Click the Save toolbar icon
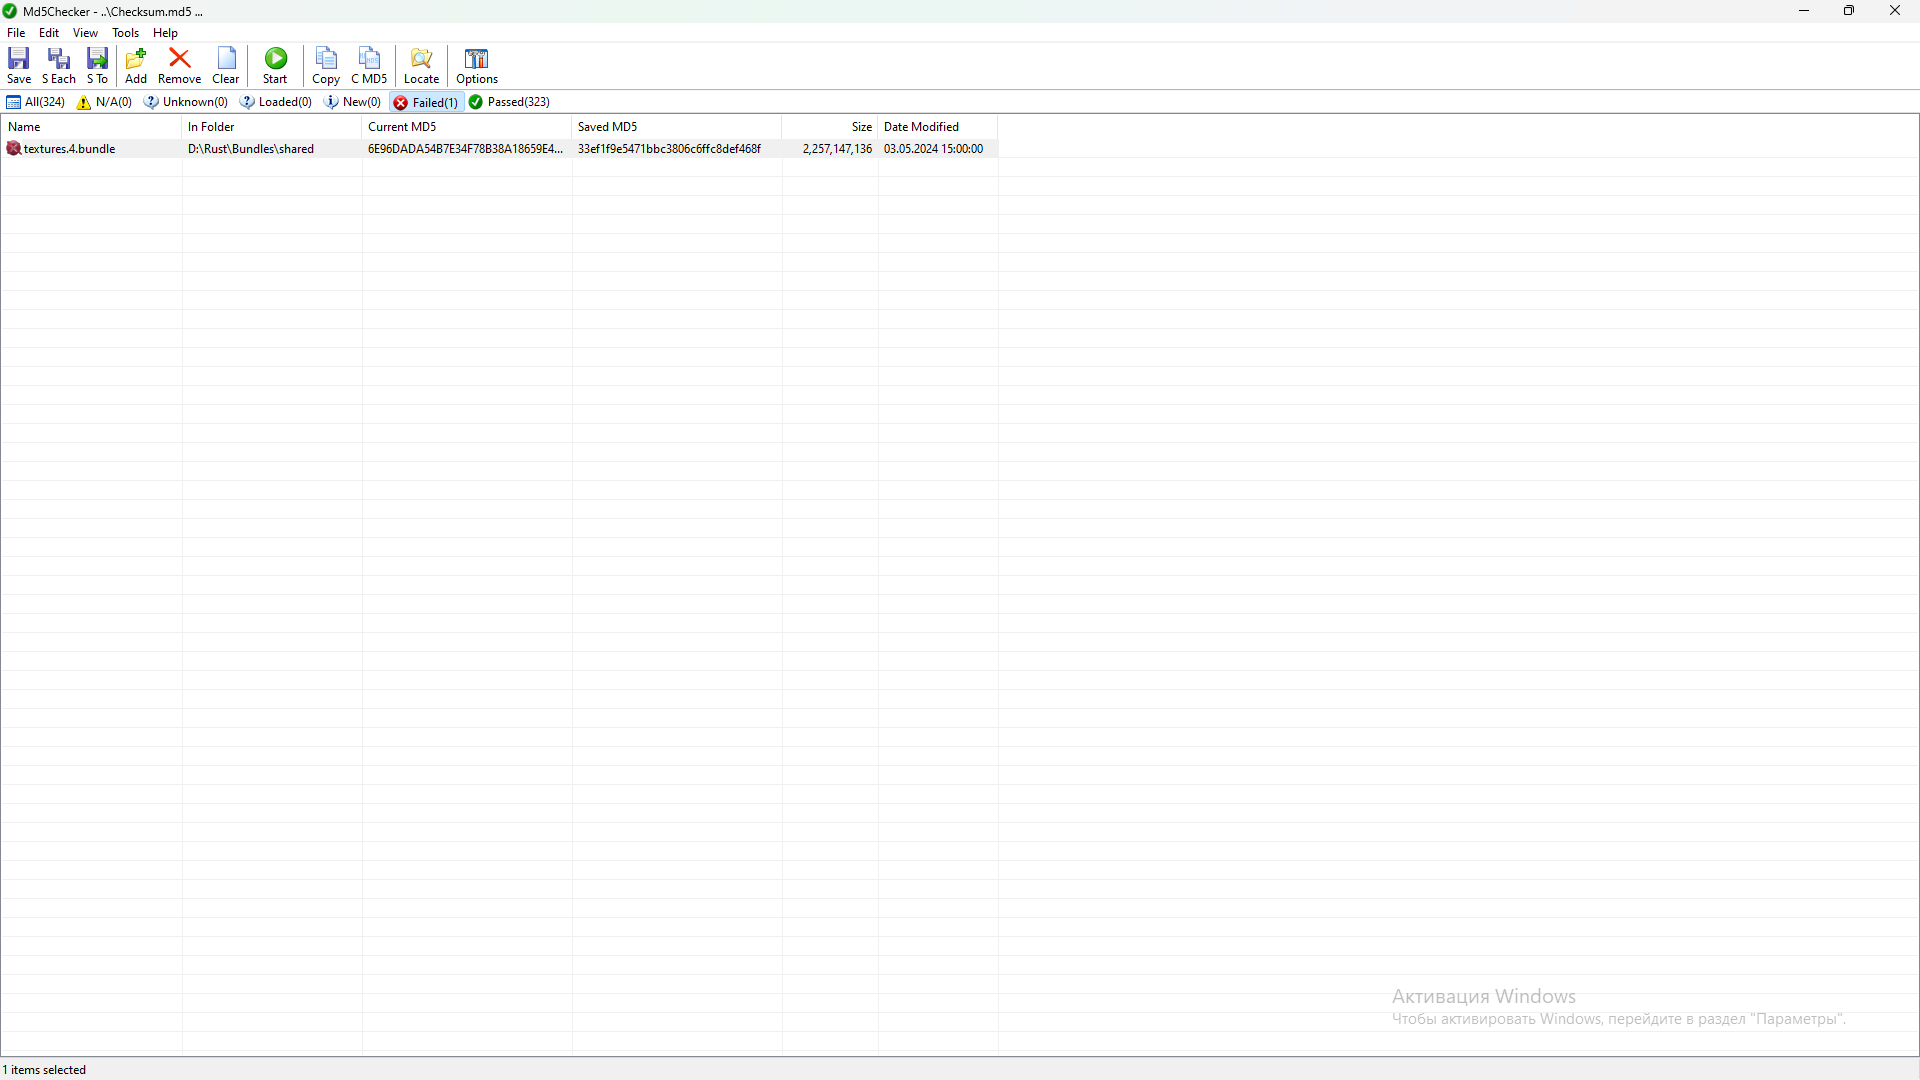The width and height of the screenshot is (1920, 1080). click(19, 65)
